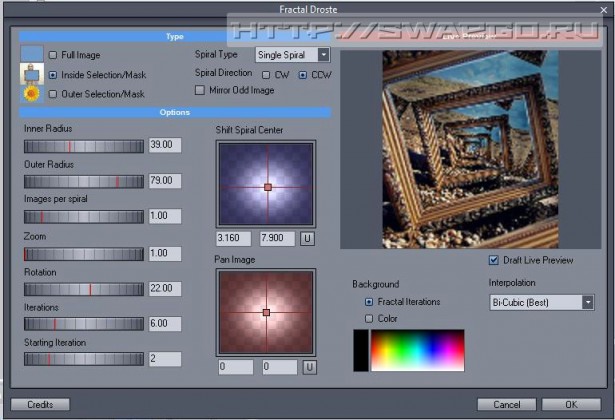Click the Inside Selection/Mask picture icon
The height and width of the screenshot is (420, 615).
[32, 74]
